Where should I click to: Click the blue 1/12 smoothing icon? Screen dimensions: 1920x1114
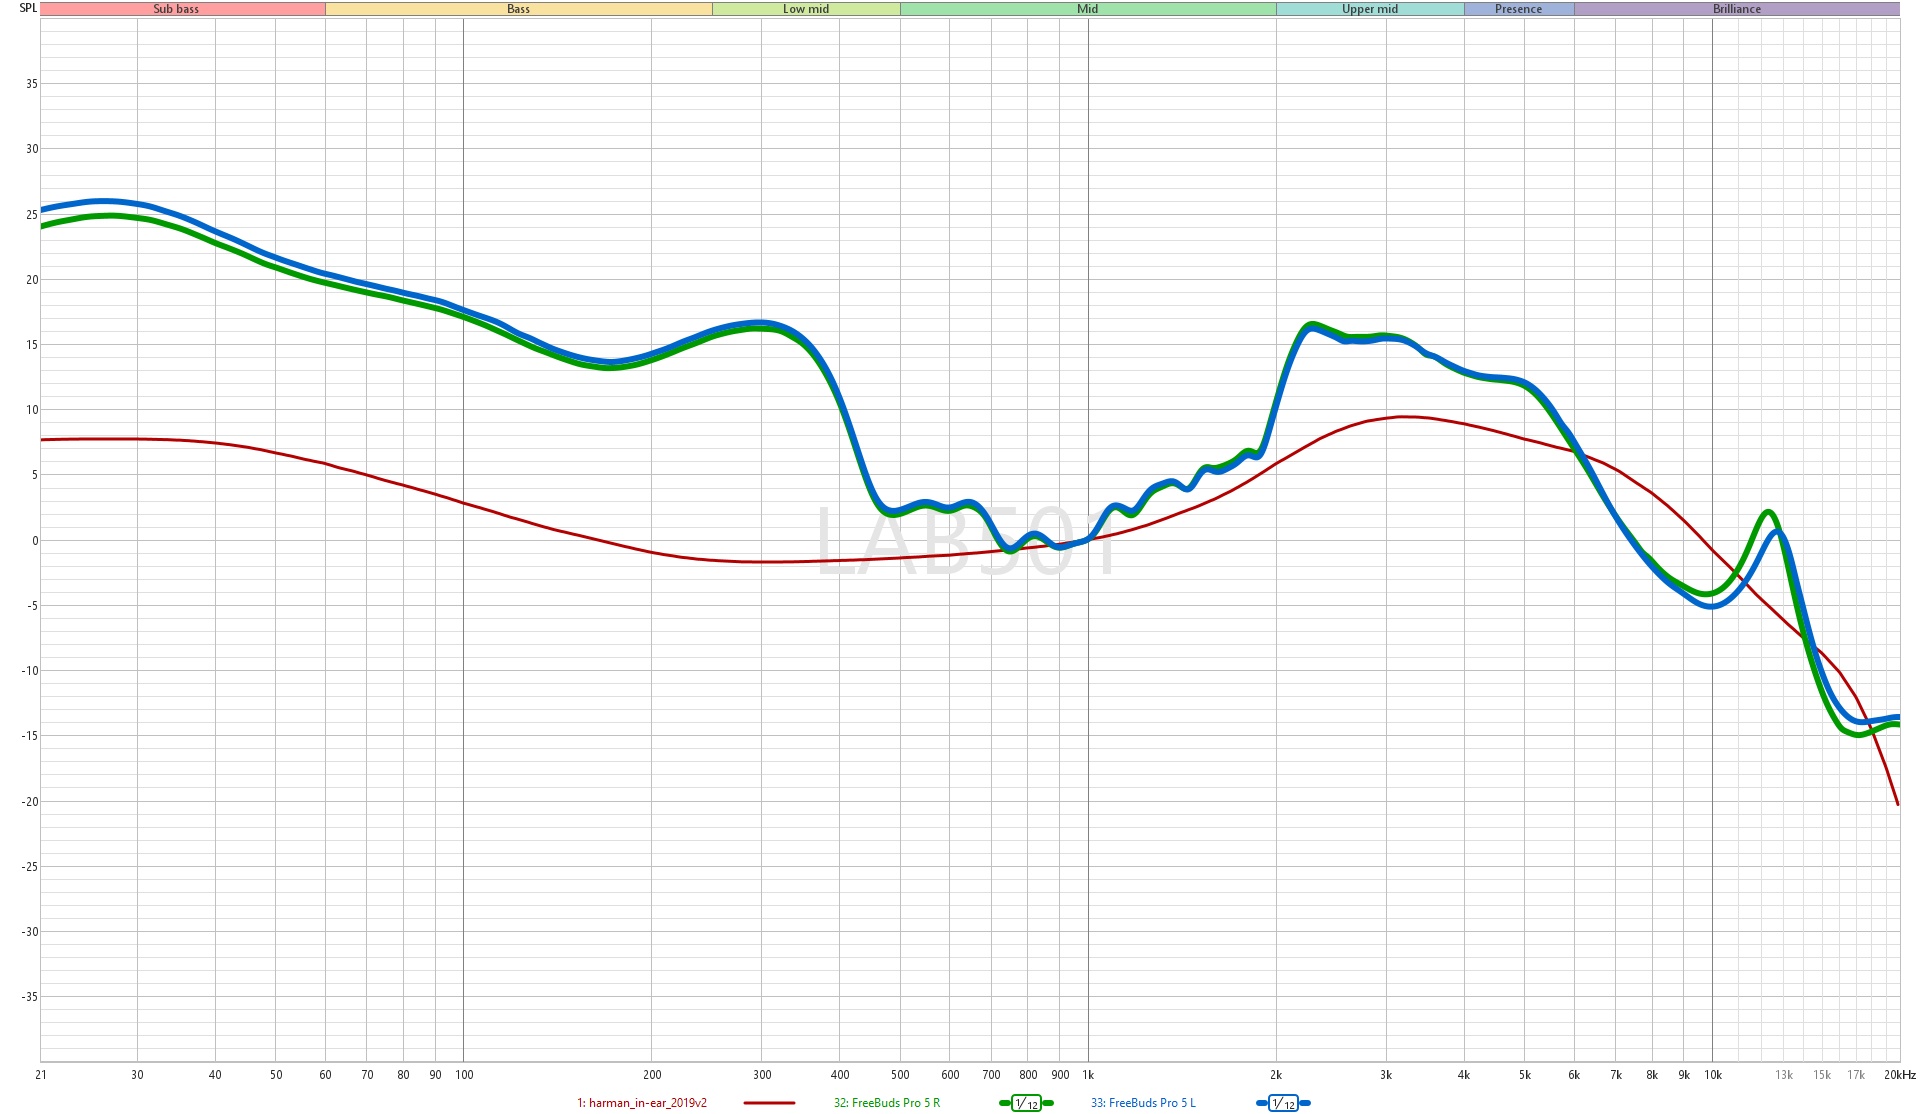tap(1283, 1103)
